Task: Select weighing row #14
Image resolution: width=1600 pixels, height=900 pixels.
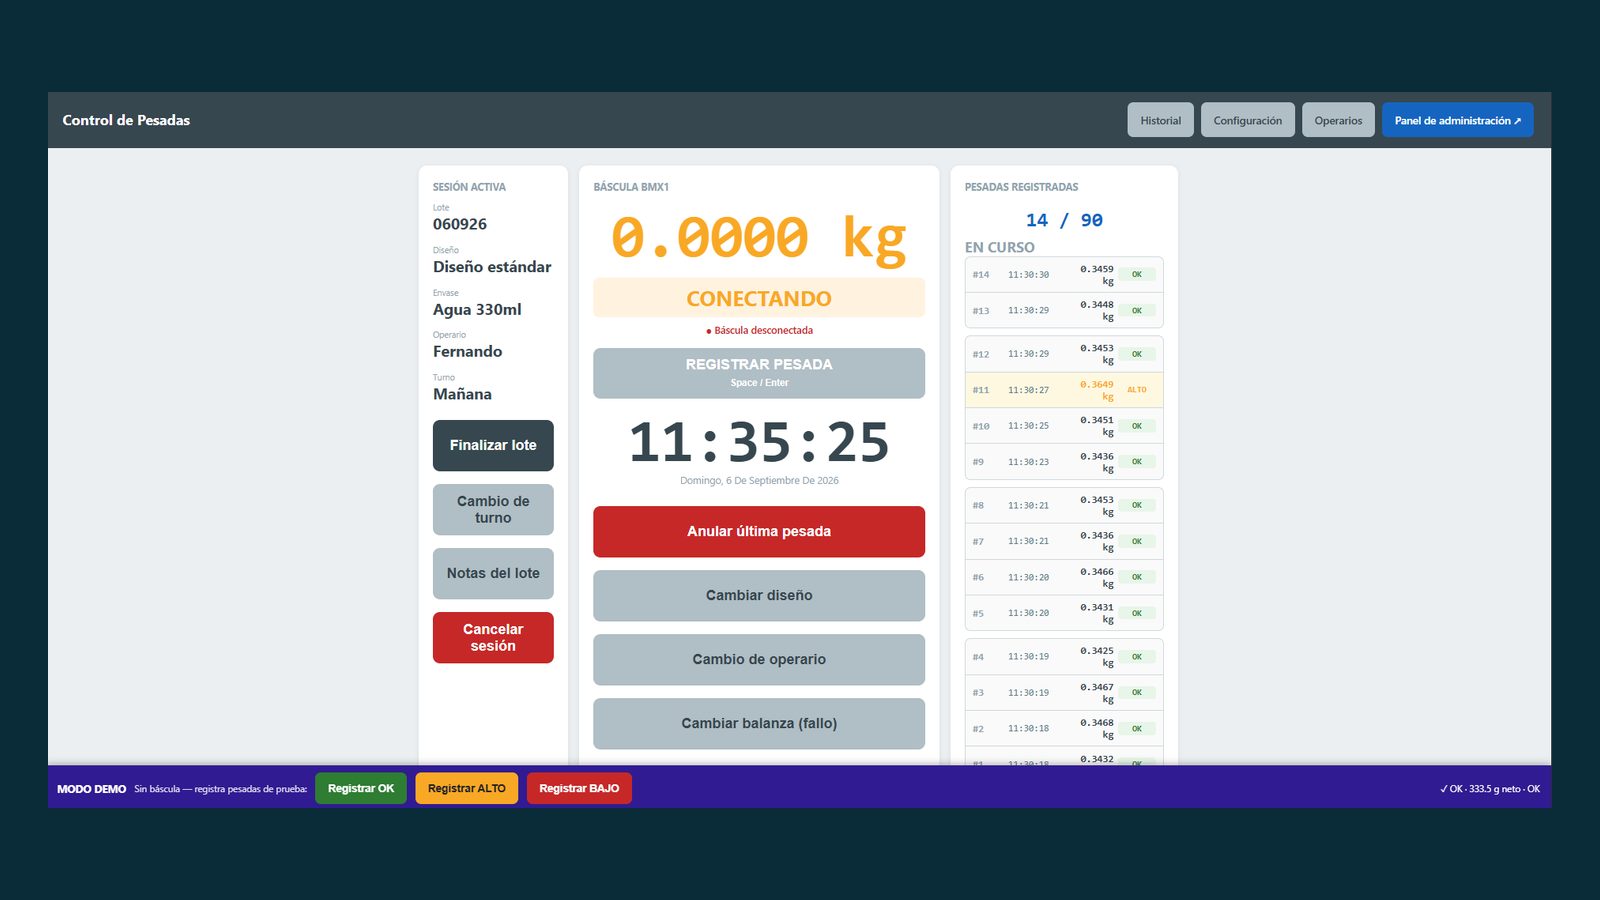Action: click(1064, 274)
